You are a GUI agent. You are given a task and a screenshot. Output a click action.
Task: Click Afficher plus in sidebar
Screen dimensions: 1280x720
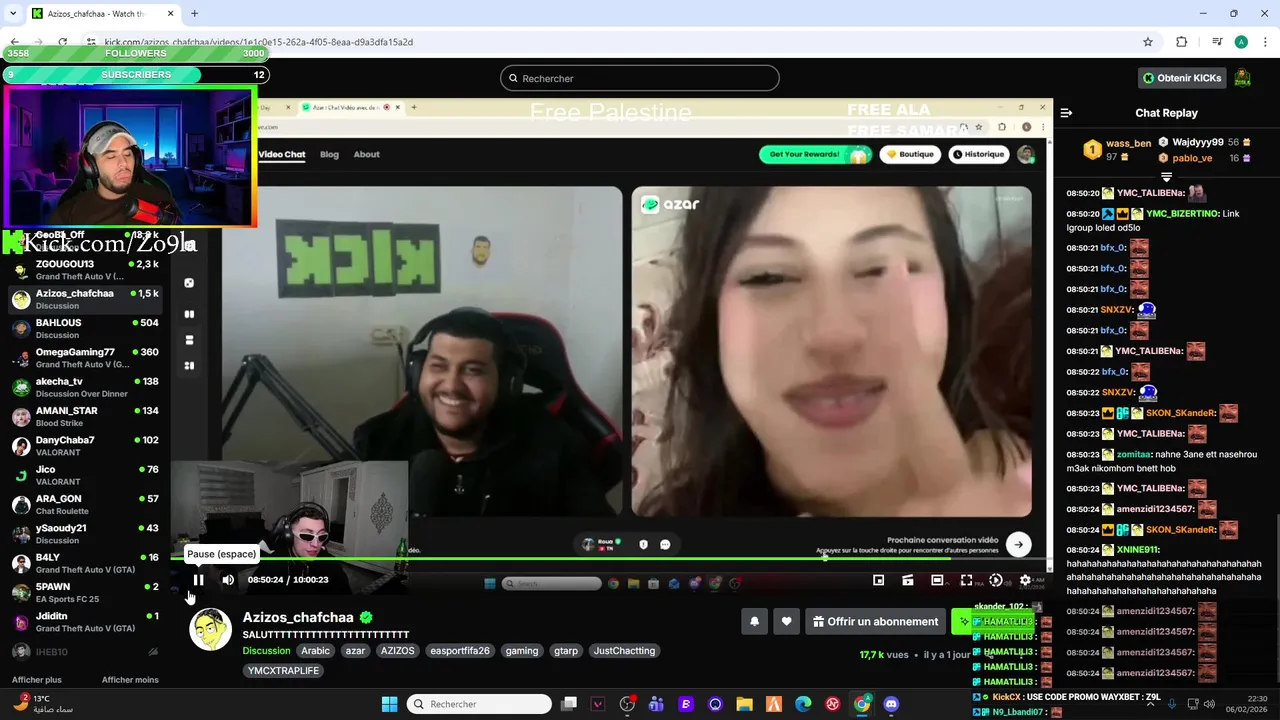coord(37,680)
